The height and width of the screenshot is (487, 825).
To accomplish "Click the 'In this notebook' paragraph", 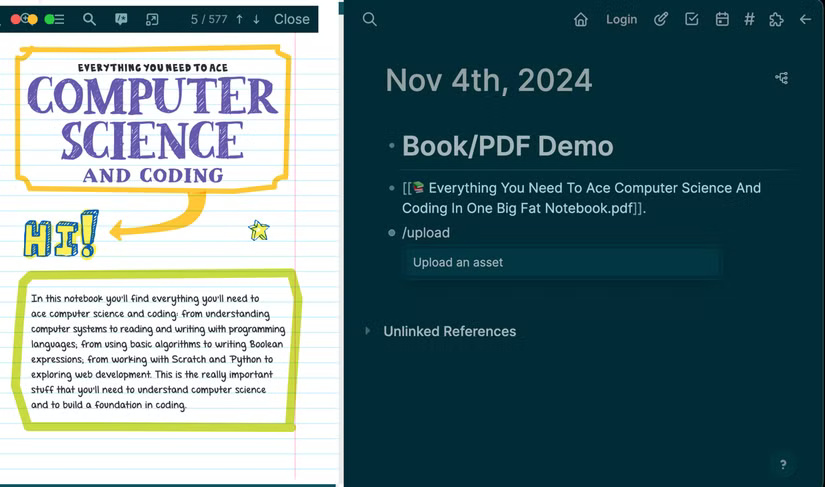I will pos(158,351).
